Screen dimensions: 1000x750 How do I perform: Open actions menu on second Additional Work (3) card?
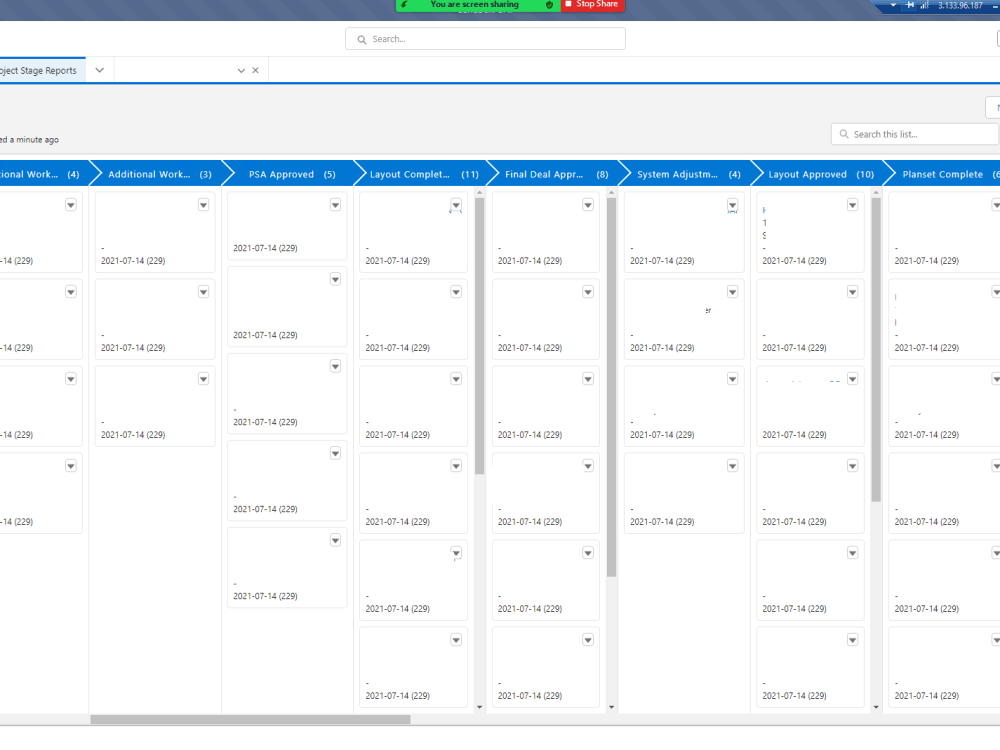pos(203,292)
